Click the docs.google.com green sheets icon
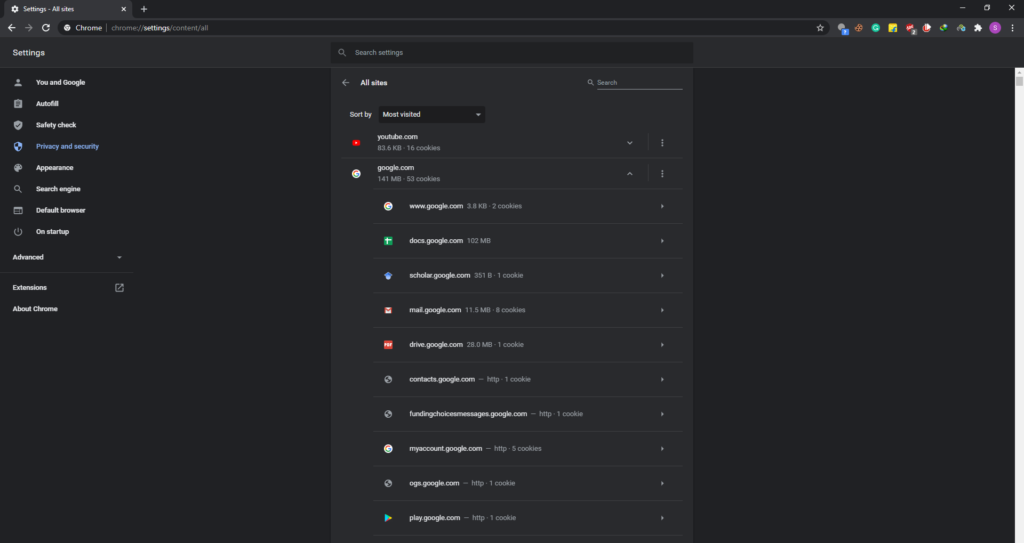1024x543 pixels. pyautogui.click(x=388, y=241)
